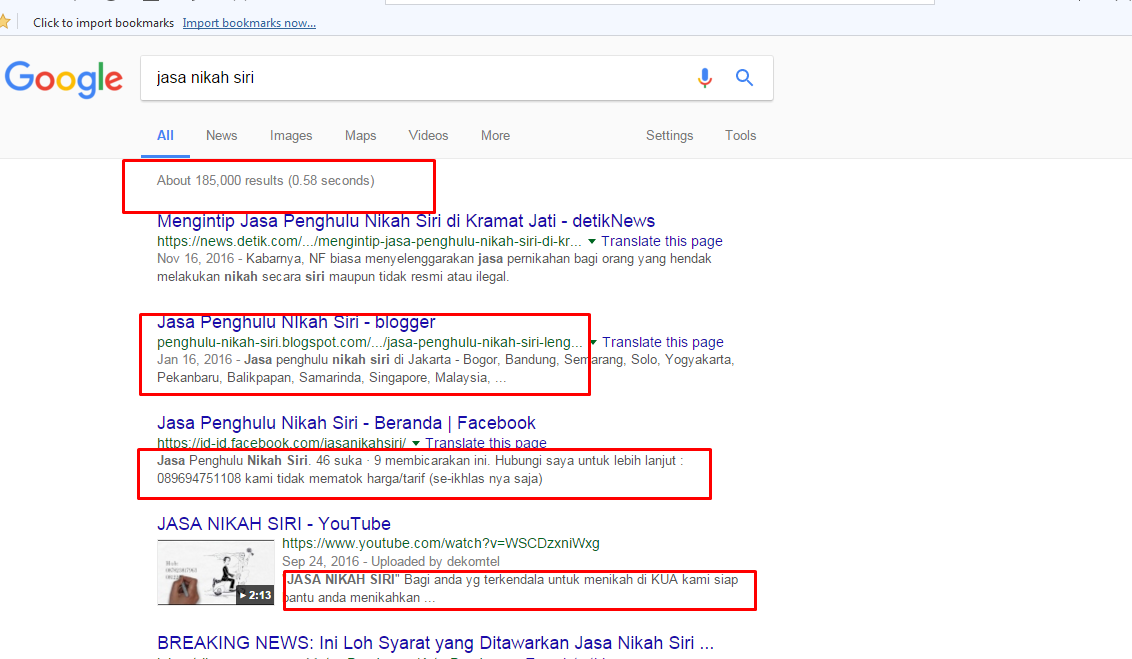
Task: Expand dropdown arrow beside blogspot URL
Action: pyautogui.click(x=593, y=342)
